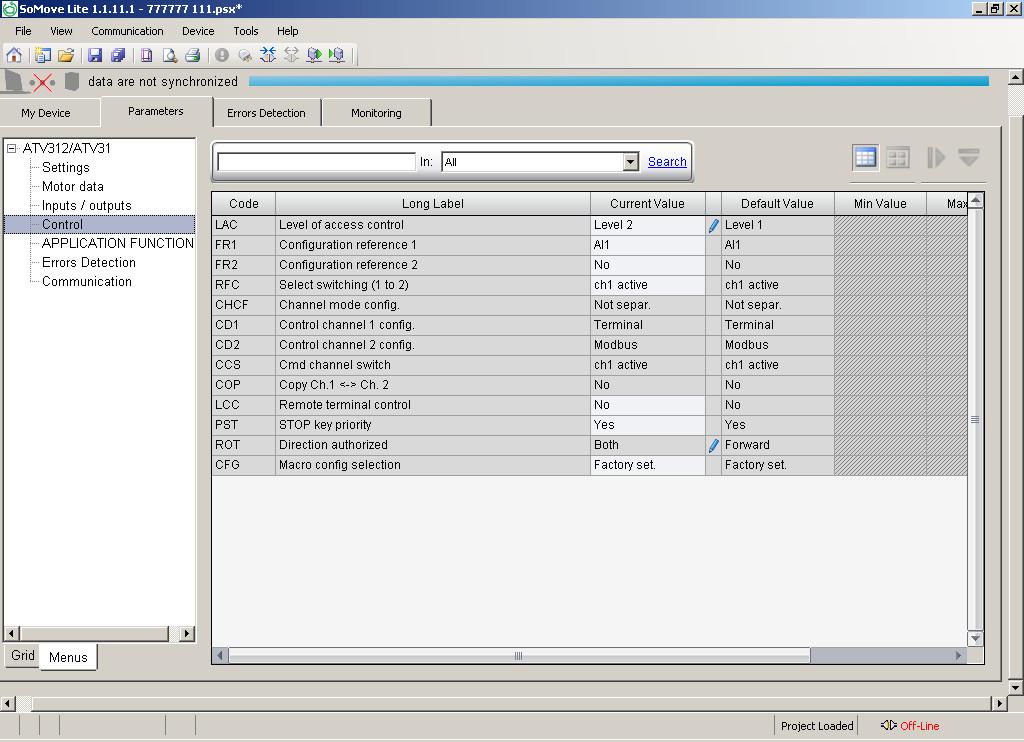Click tree panel's scroll right arrow
The height and width of the screenshot is (742, 1024).
(x=187, y=633)
